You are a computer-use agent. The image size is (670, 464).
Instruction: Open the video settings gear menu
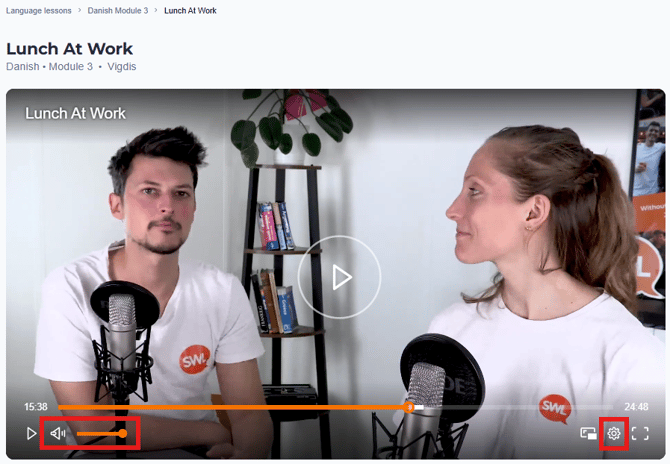point(614,433)
